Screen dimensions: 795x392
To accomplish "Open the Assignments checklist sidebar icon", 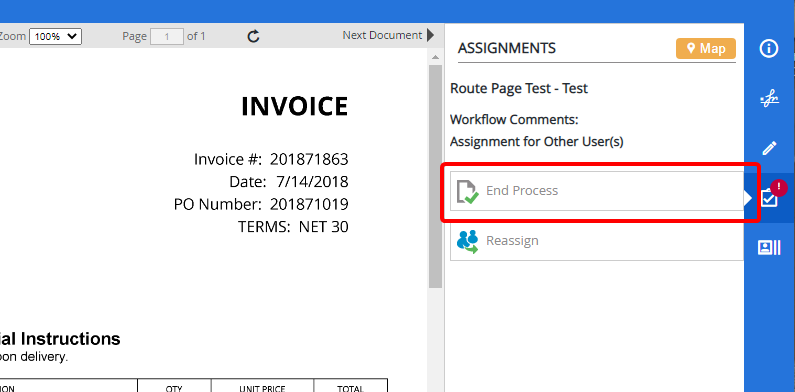I will pyautogui.click(x=769, y=199).
